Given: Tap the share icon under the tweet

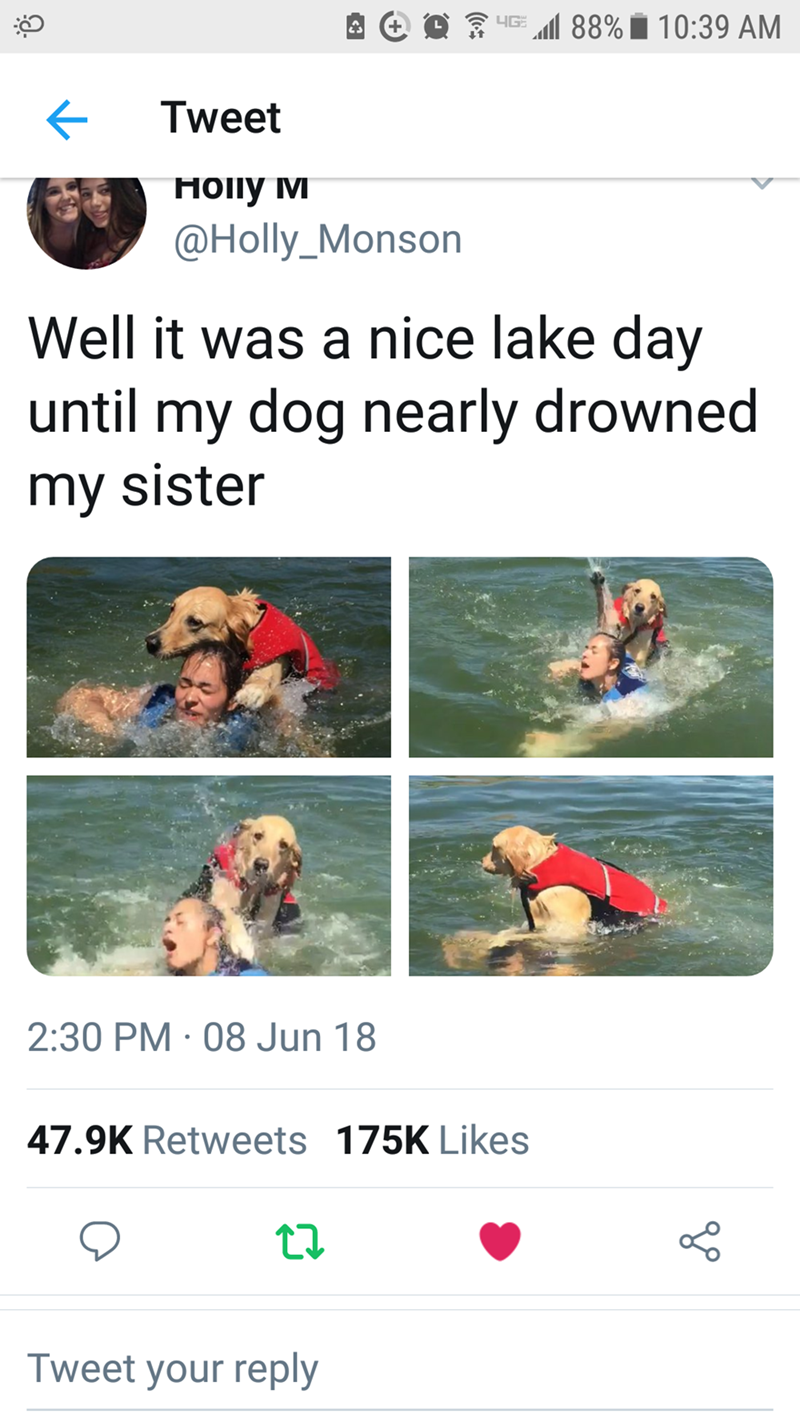Looking at the screenshot, I should tap(699, 1240).
